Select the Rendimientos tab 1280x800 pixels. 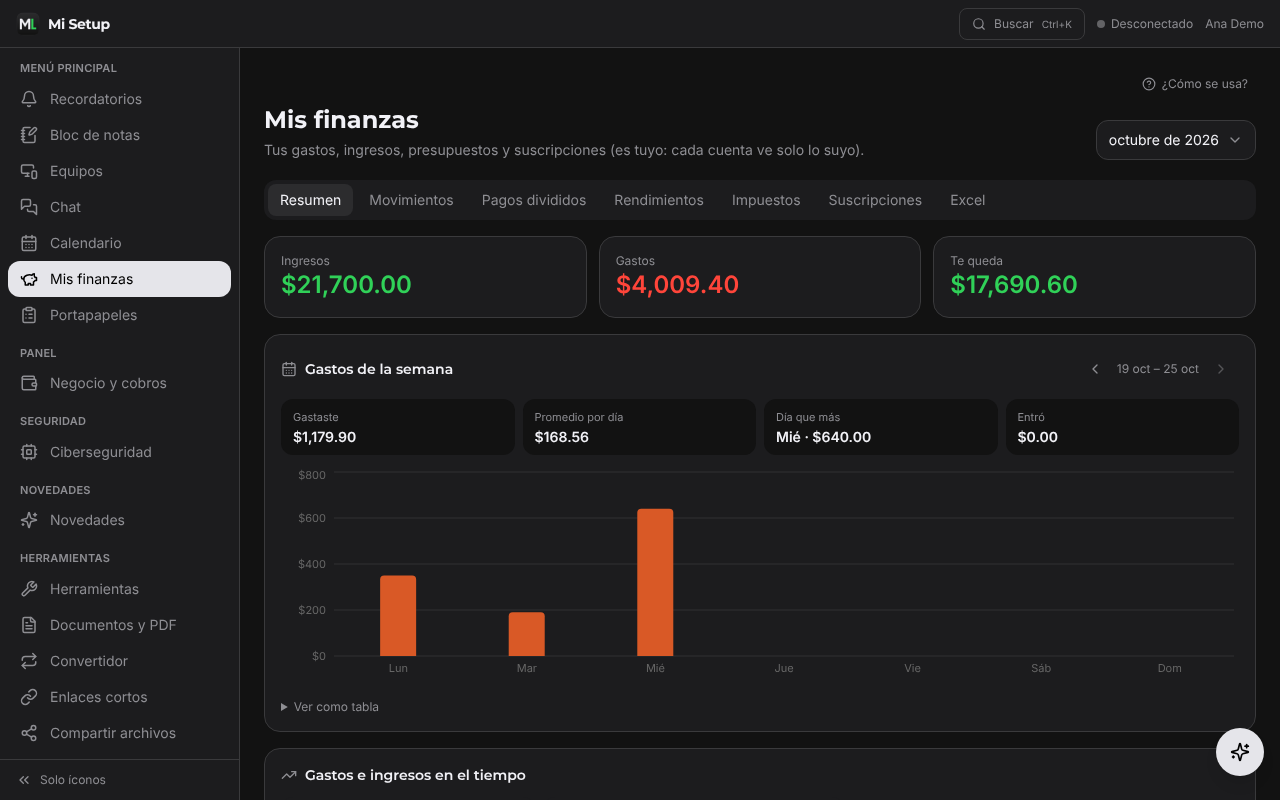coord(659,200)
